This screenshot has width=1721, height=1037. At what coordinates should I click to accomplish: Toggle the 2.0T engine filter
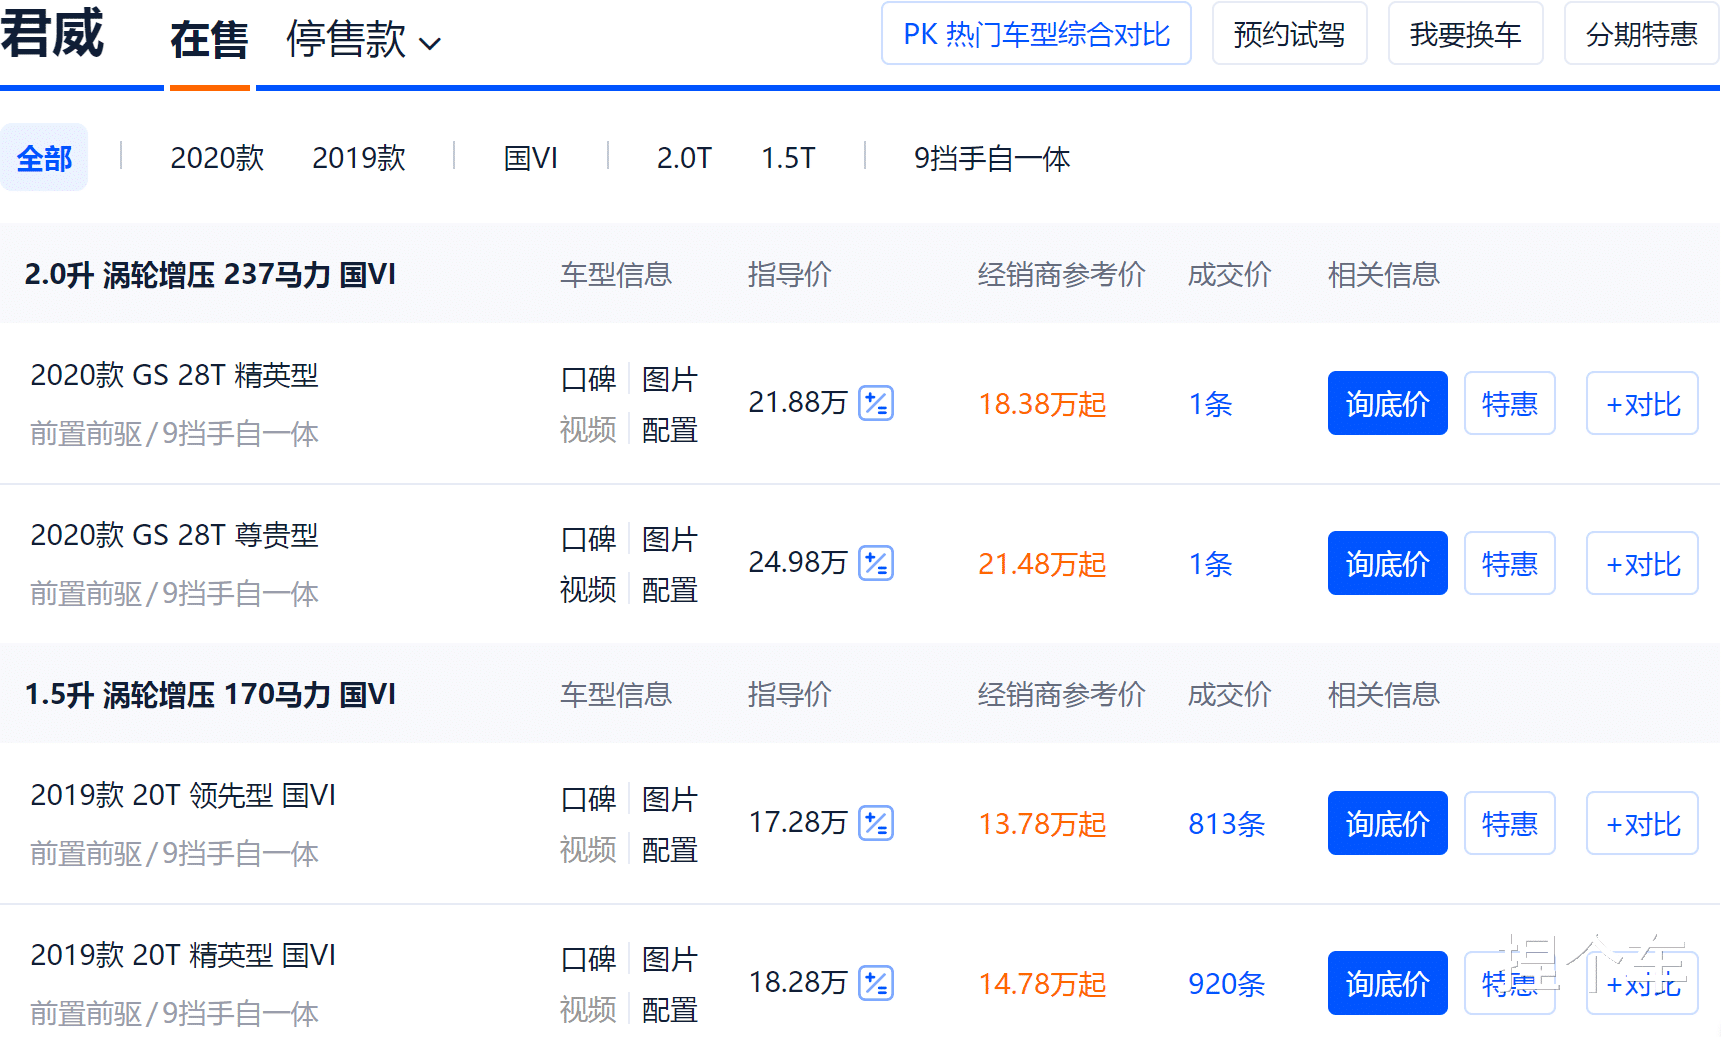pyautogui.click(x=684, y=157)
